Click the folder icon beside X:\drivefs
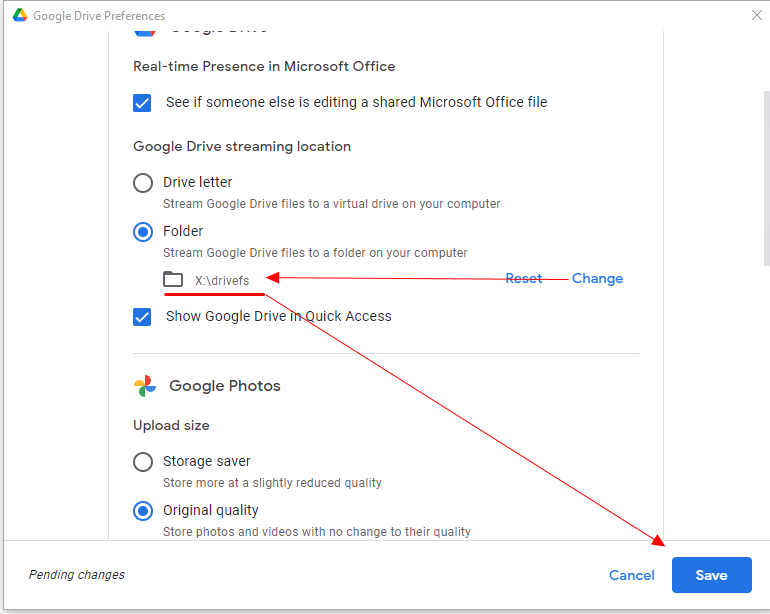Screen dimensions: 770x614 tap(173, 279)
